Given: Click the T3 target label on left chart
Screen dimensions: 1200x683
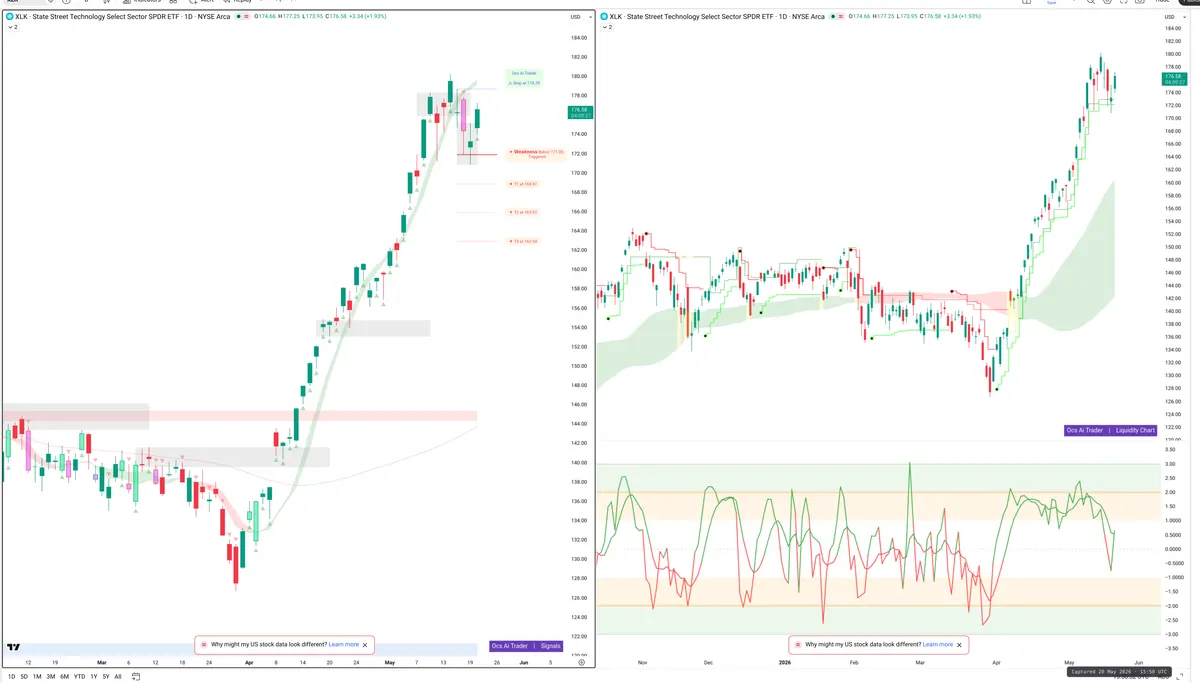Looking at the screenshot, I should [523, 241].
